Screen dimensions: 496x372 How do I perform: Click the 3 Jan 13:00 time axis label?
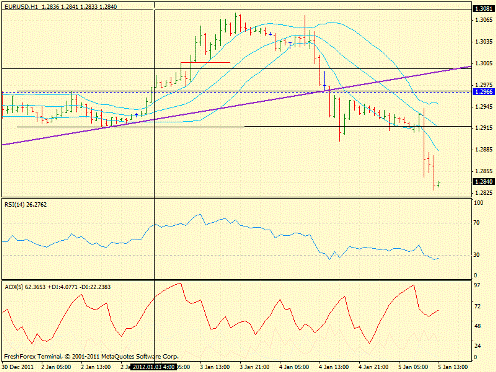[x=215, y=367]
